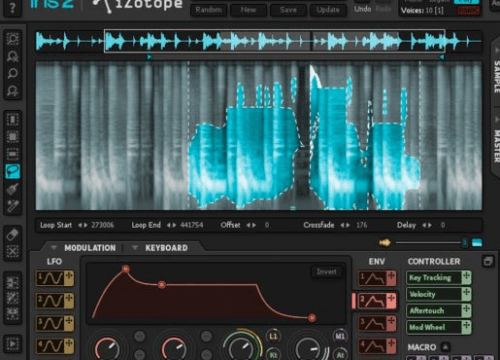
Task: Click the envelope end node at bottom right
Action: pos(312,318)
